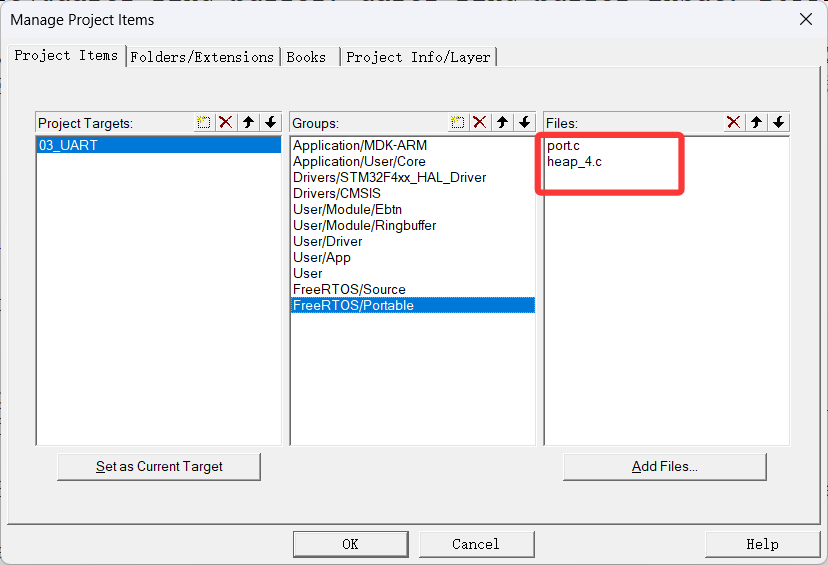Click the Cancel button
Image resolution: width=828 pixels, height=565 pixels.
click(x=476, y=544)
